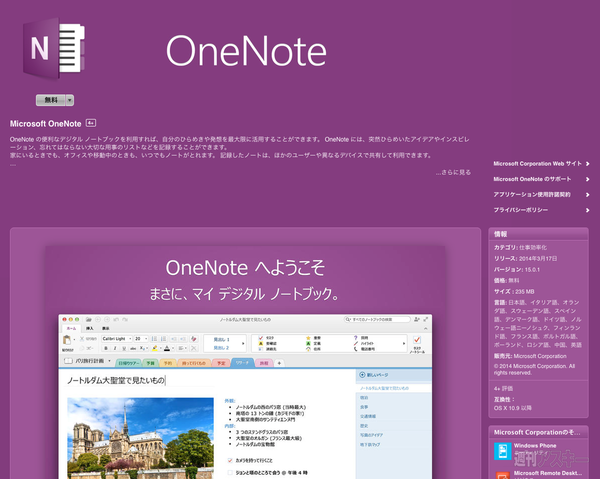The width and height of the screenshot is (600, 479).
Task: Click the back navigation circle icon
Action: (98, 319)
